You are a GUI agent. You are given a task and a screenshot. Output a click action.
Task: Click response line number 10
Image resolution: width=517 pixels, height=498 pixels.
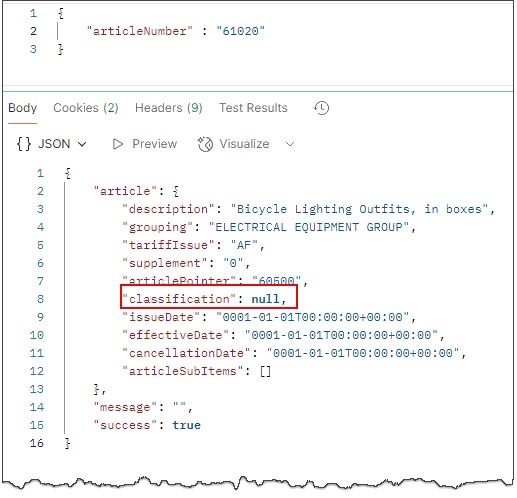[37, 335]
